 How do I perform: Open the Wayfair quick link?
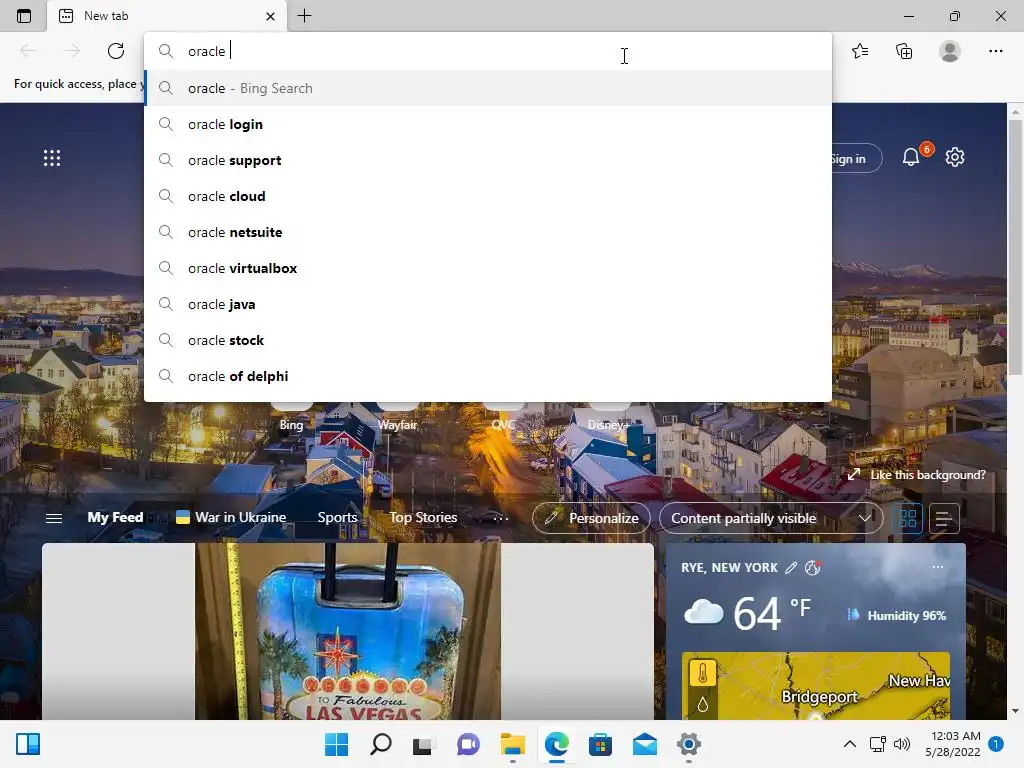pos(397,424)
